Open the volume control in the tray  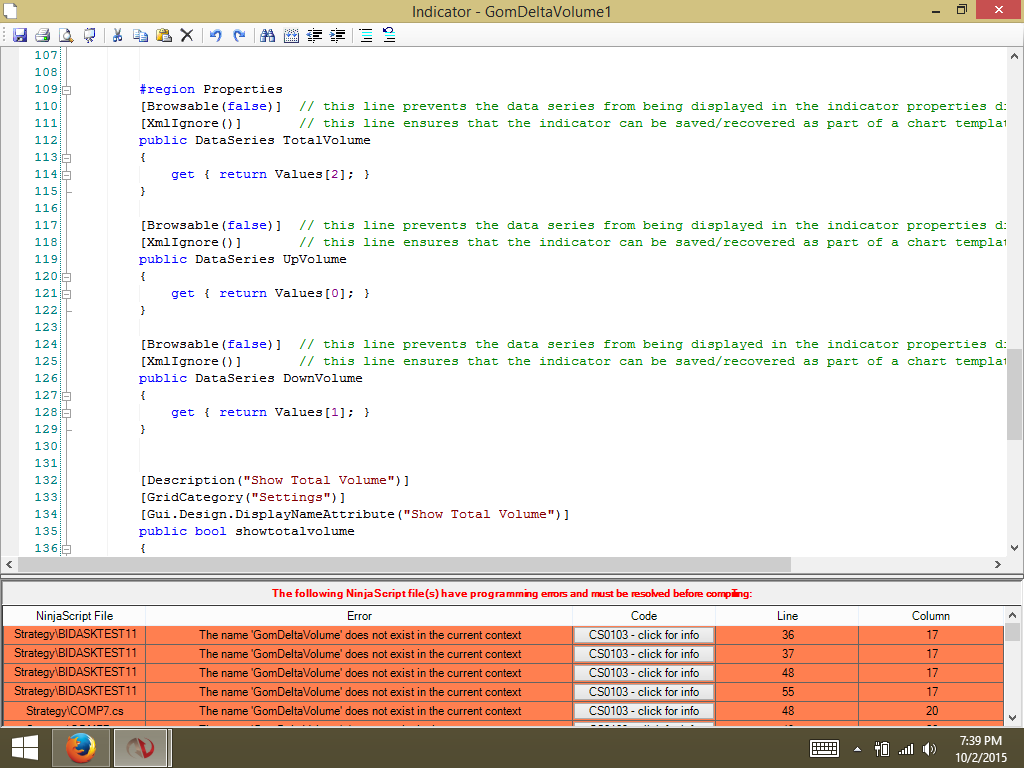pos(929,749)
